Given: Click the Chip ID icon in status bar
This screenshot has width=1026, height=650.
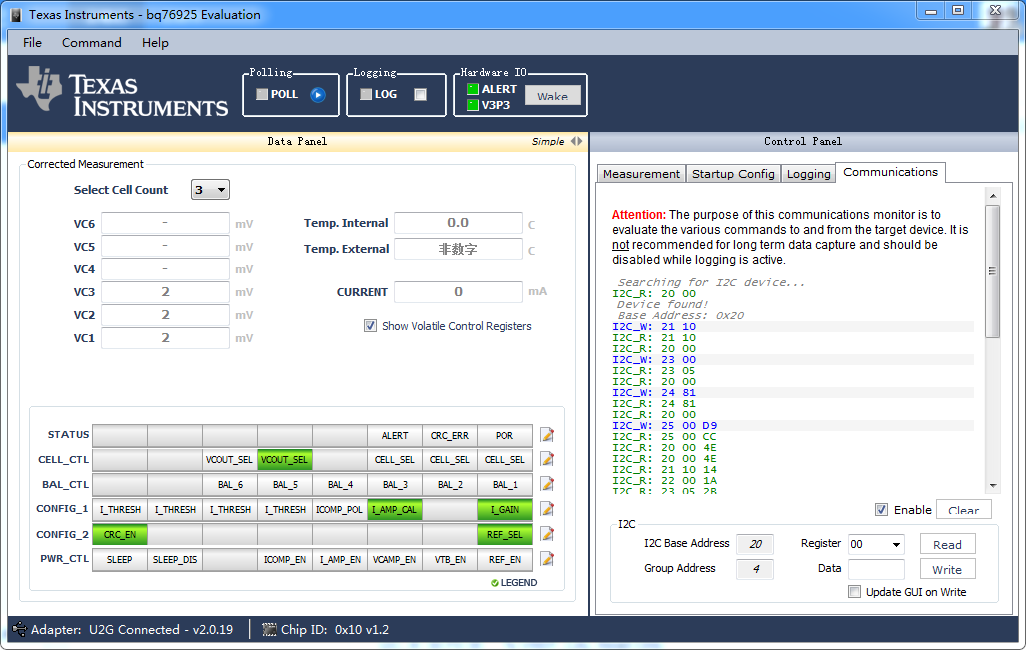Looking at the screenshot, I should [269, 630].
